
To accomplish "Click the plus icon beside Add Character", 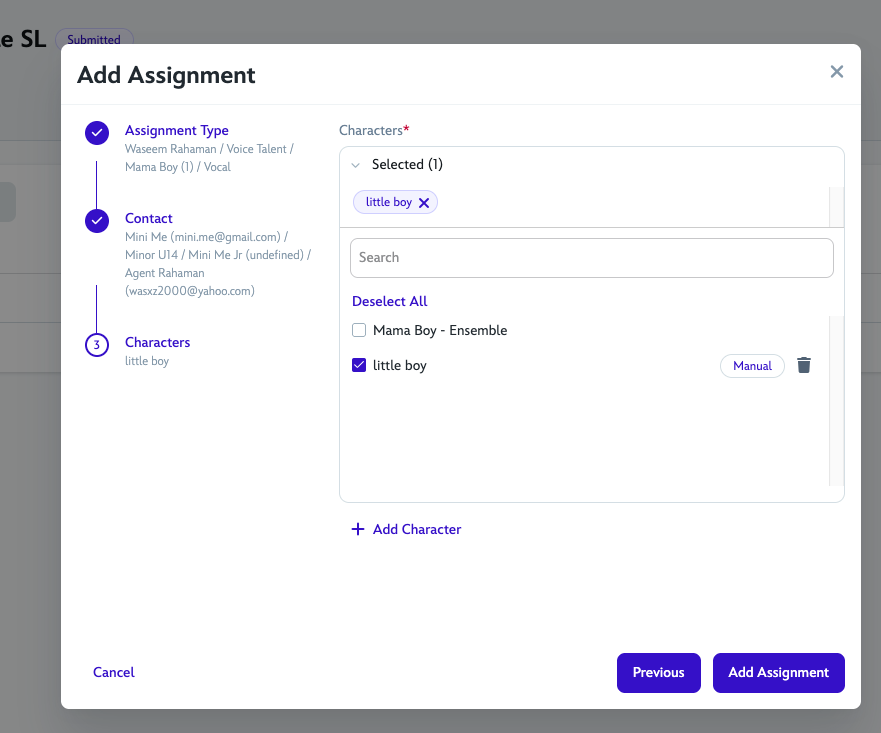I will 358,529.
